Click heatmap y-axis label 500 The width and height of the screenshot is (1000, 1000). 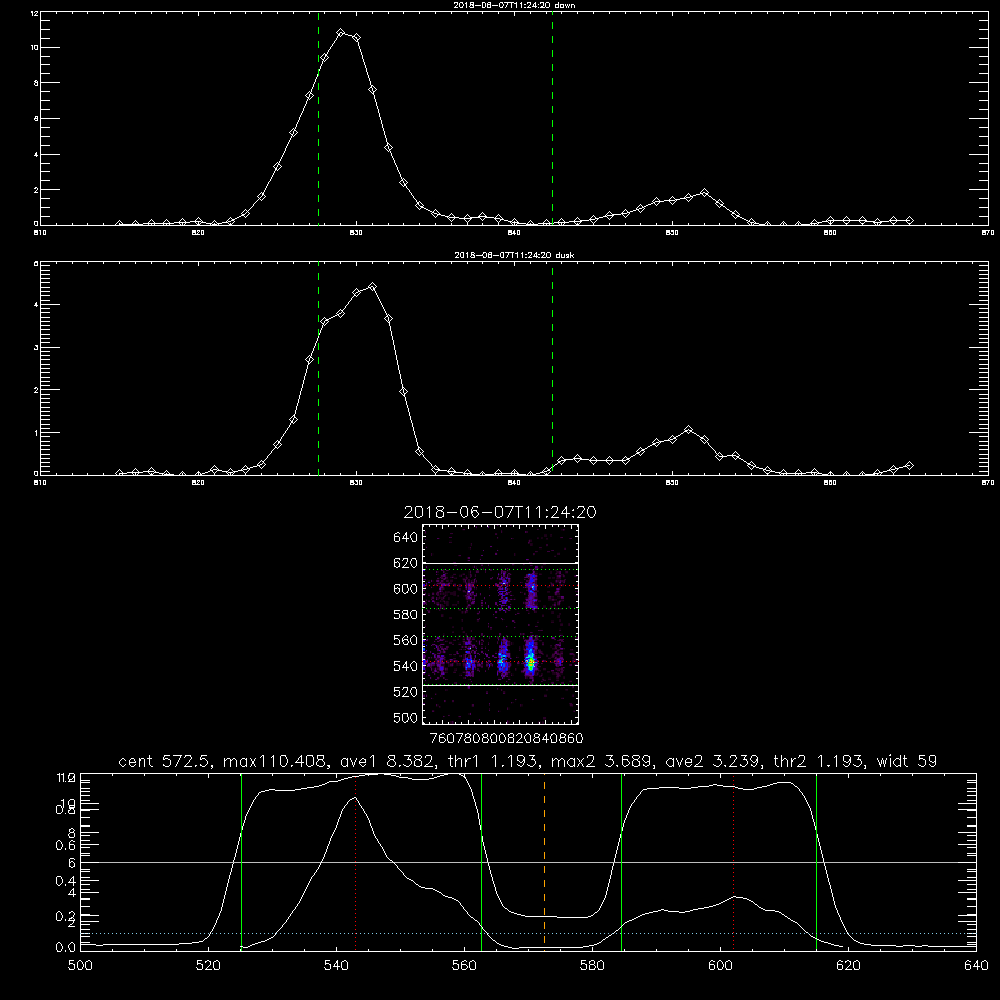405,717
